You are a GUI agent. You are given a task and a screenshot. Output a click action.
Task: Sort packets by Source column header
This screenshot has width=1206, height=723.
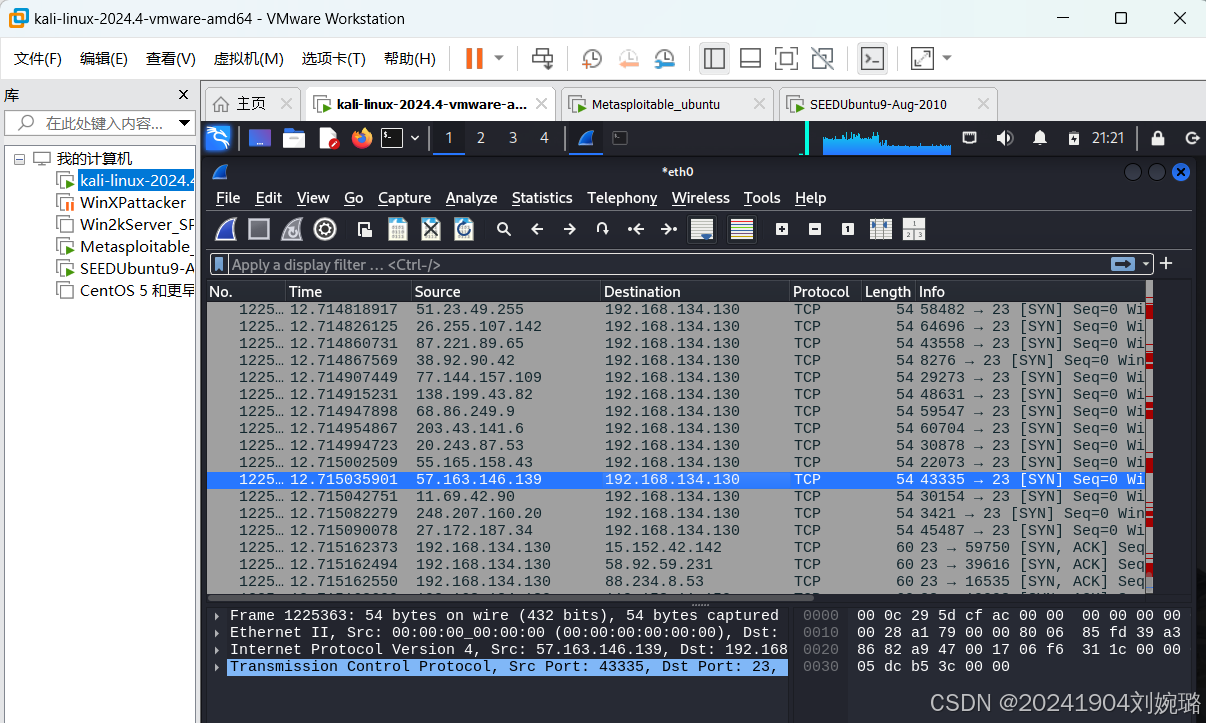click(x=507, y=292)
